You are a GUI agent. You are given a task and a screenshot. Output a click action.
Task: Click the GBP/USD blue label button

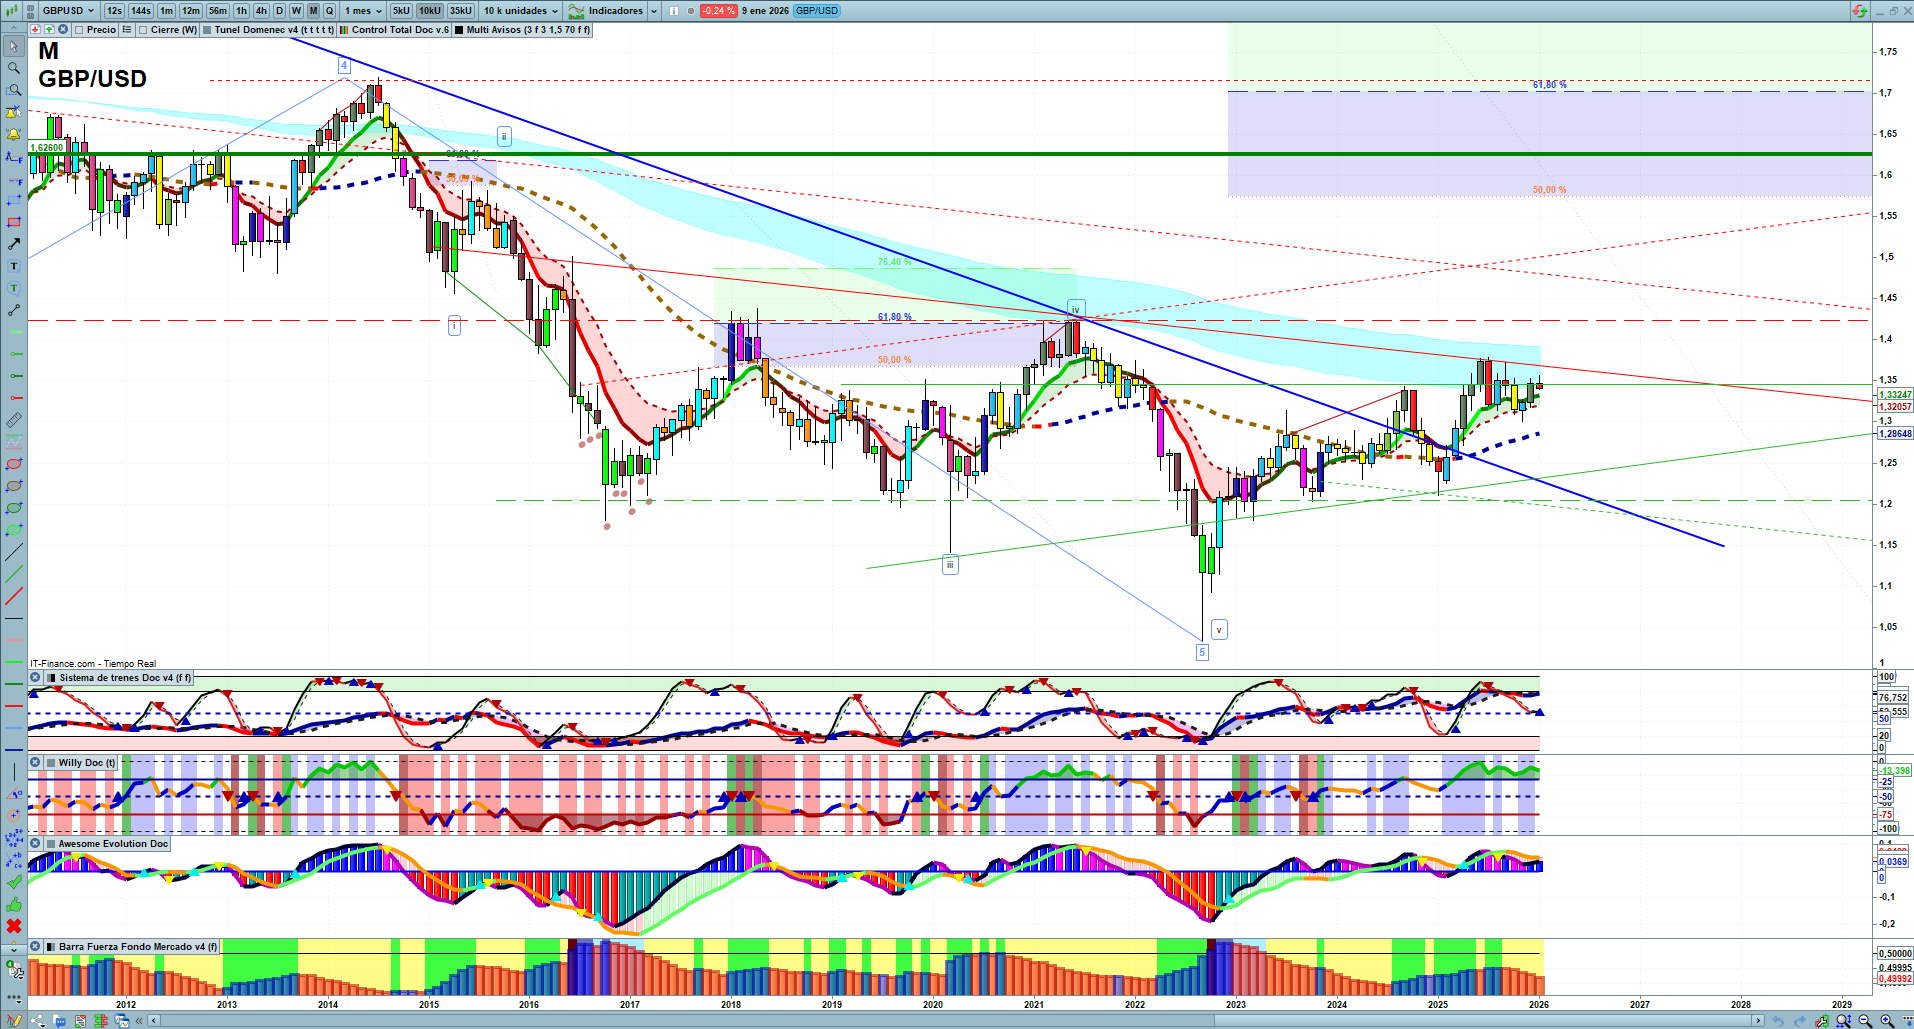(x=817, y=11)
